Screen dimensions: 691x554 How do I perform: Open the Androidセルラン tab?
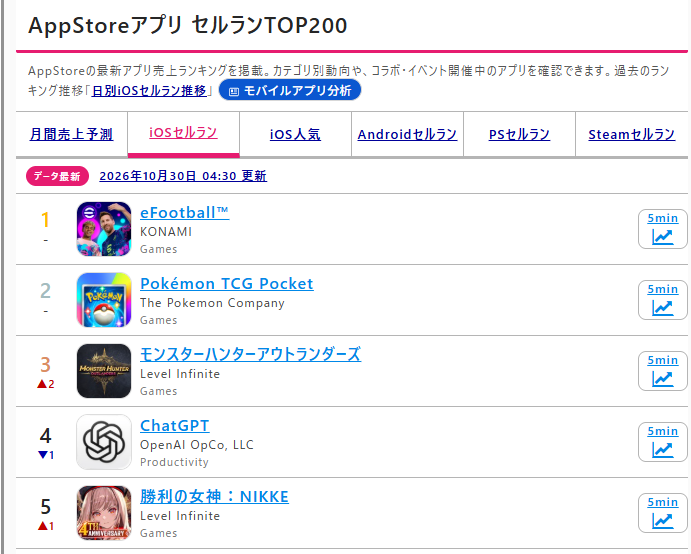point(407,134)
